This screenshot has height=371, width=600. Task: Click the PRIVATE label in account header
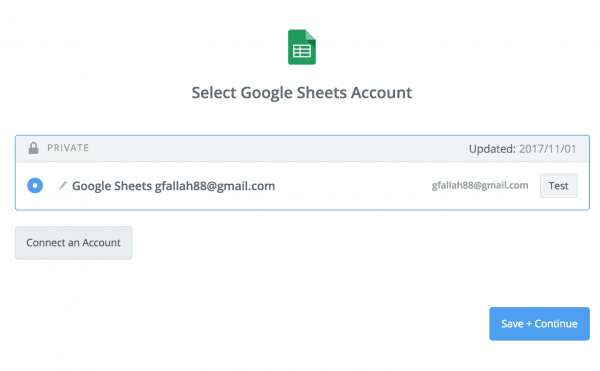pyautogui.click(x=68, y=148)
